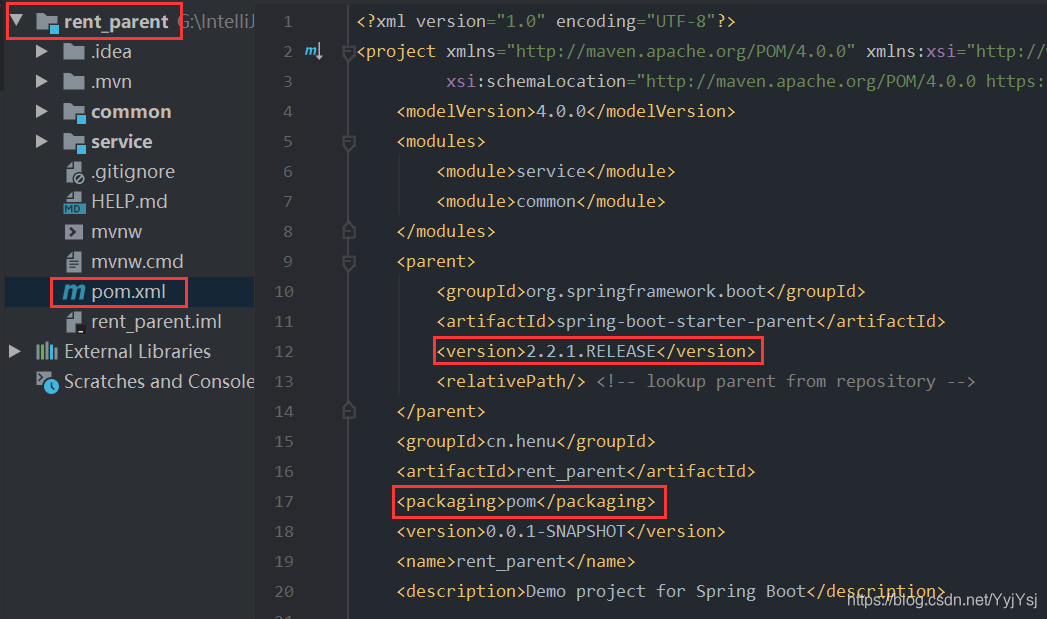
Task: Fold the project tag on line 2
Action: coord(348,53)
